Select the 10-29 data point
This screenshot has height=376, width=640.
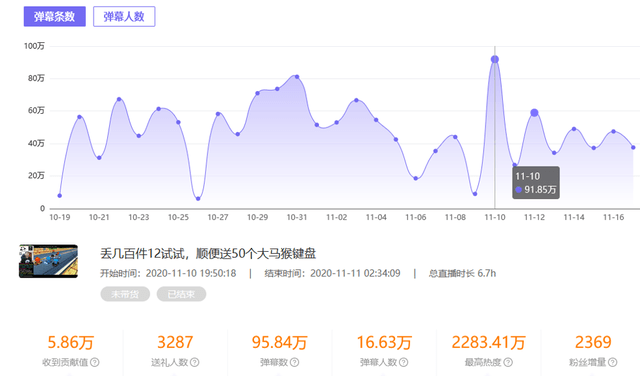pos(258,93)
